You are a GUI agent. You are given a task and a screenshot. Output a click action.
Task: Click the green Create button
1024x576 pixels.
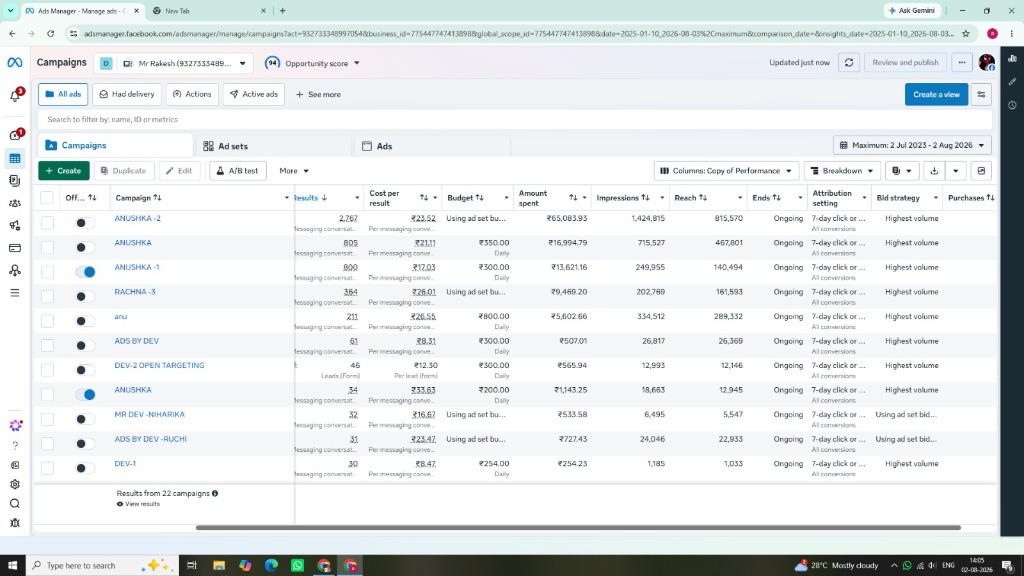click(64, 171)
